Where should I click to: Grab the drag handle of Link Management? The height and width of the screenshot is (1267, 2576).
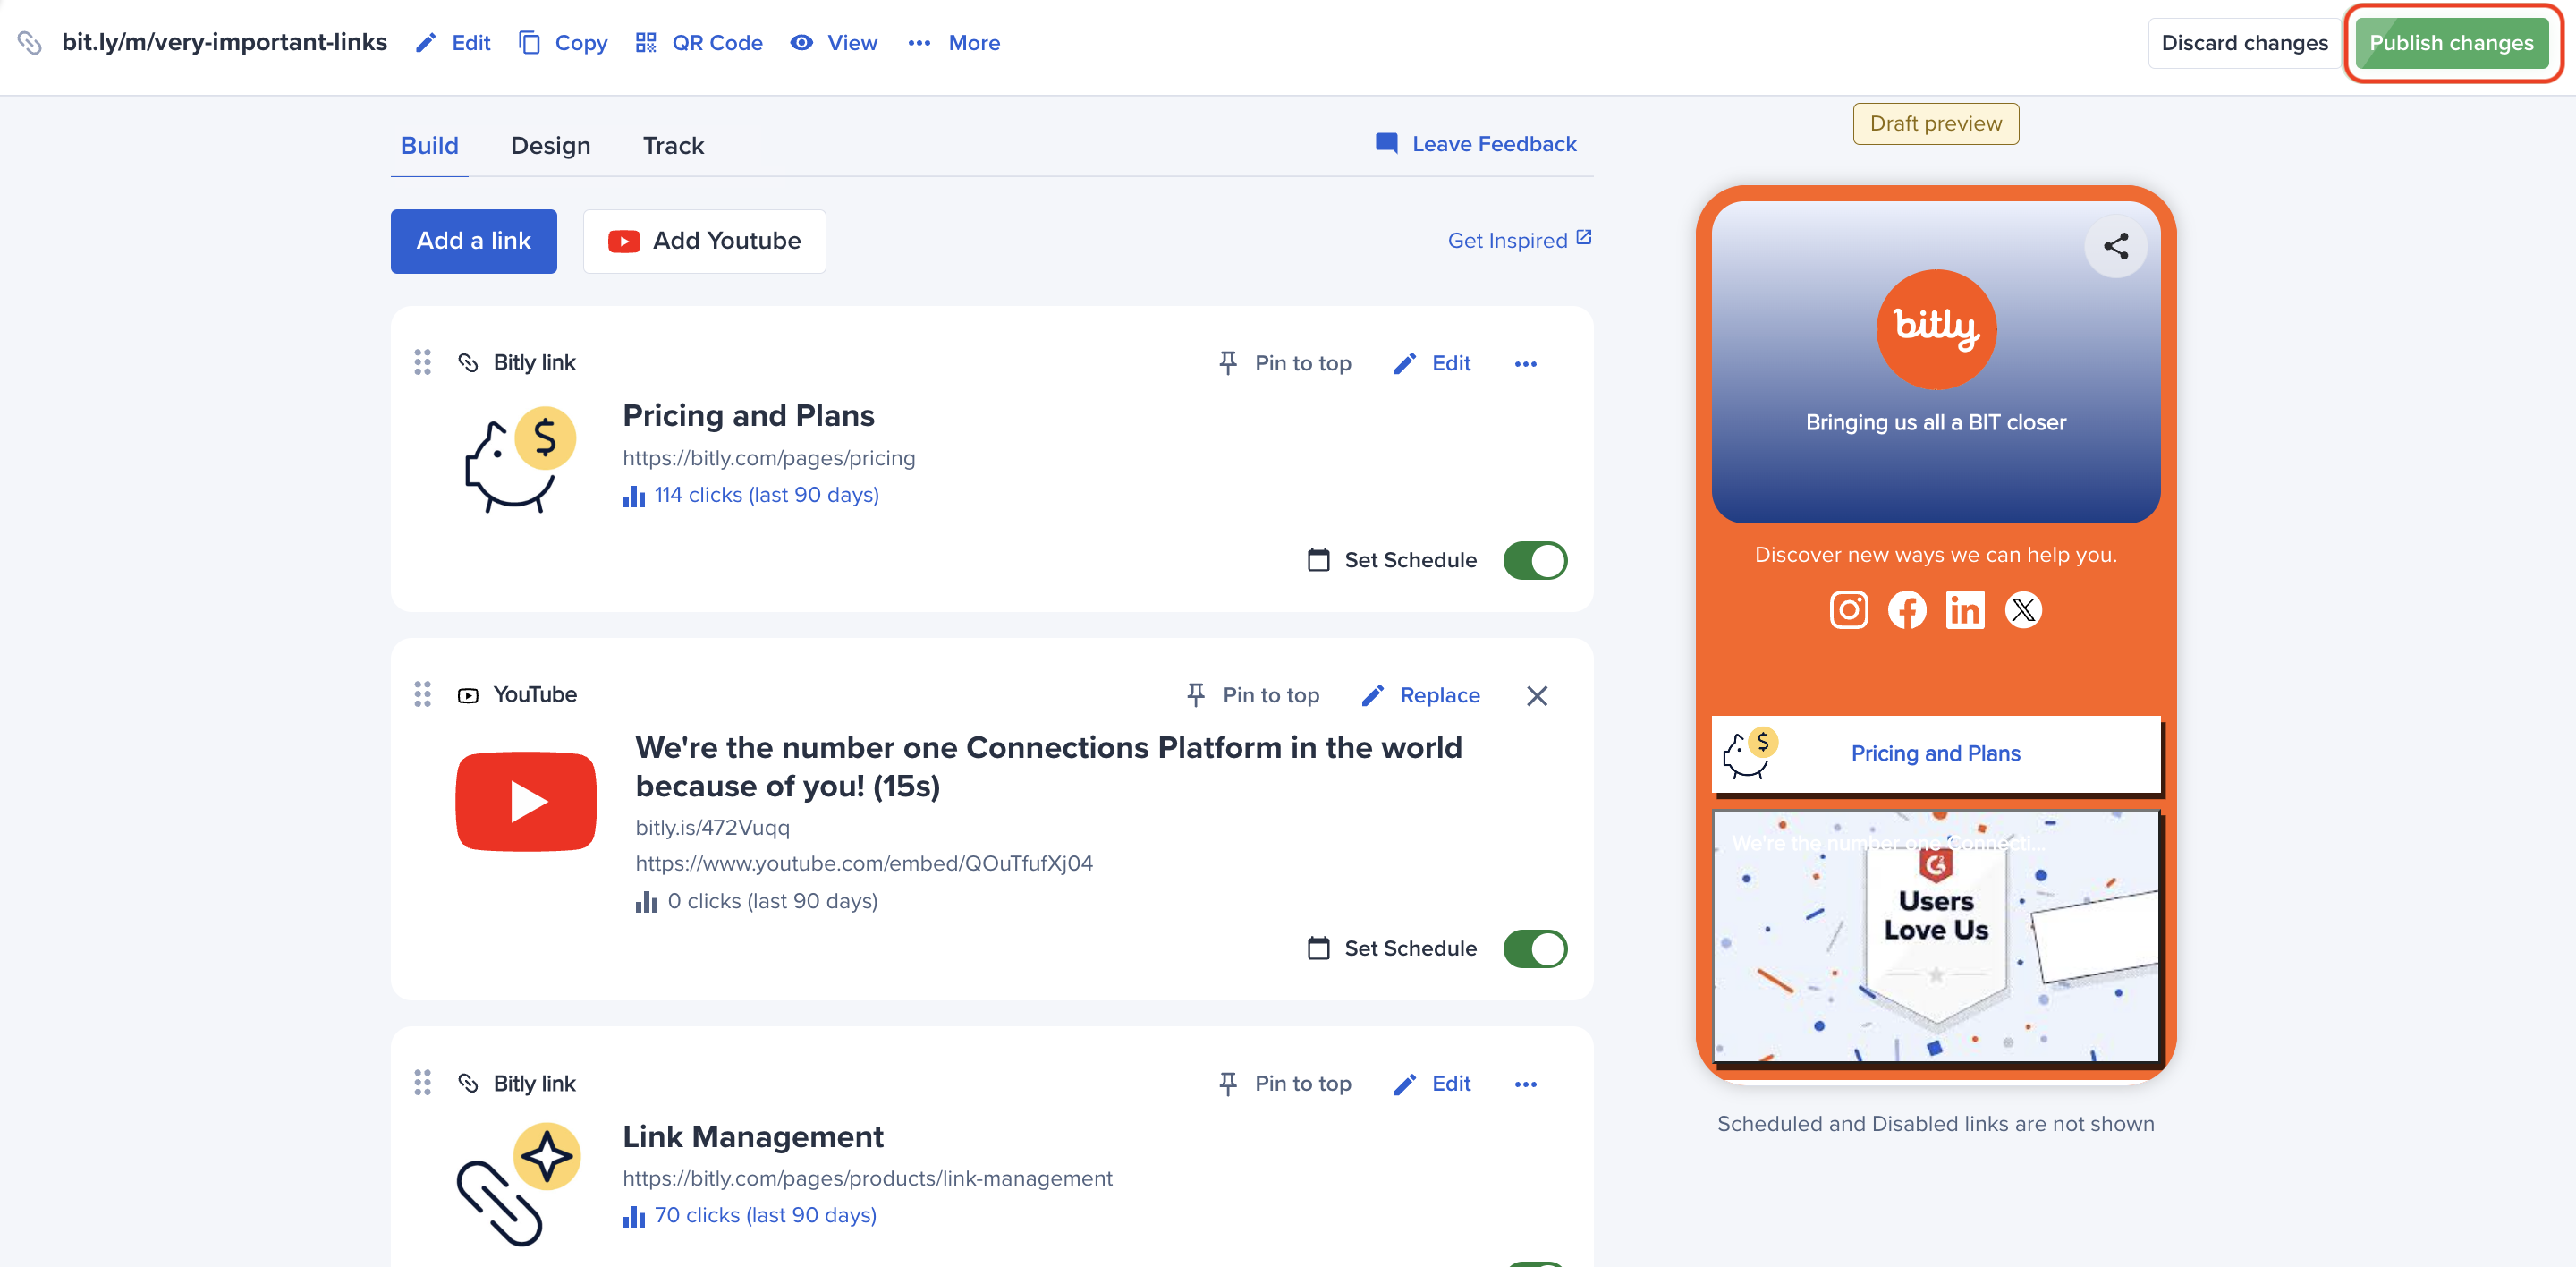pyautogui.click(x=422, y=1082)
